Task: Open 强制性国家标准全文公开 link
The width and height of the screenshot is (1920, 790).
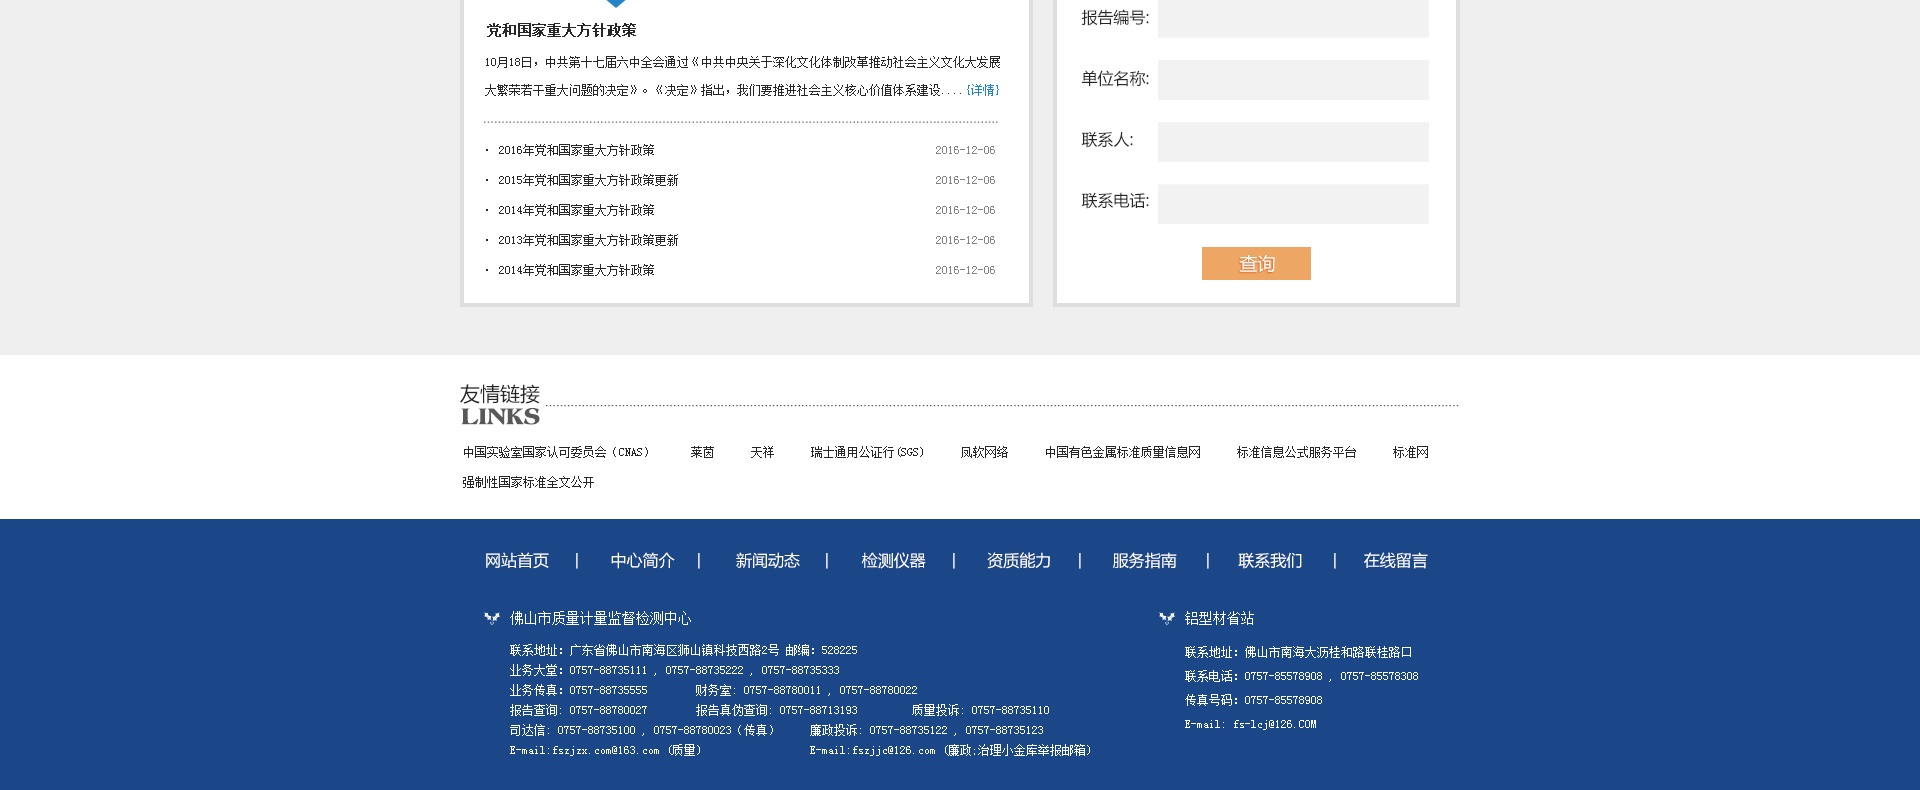Action: pyautogui.click(x=528, y=482)
